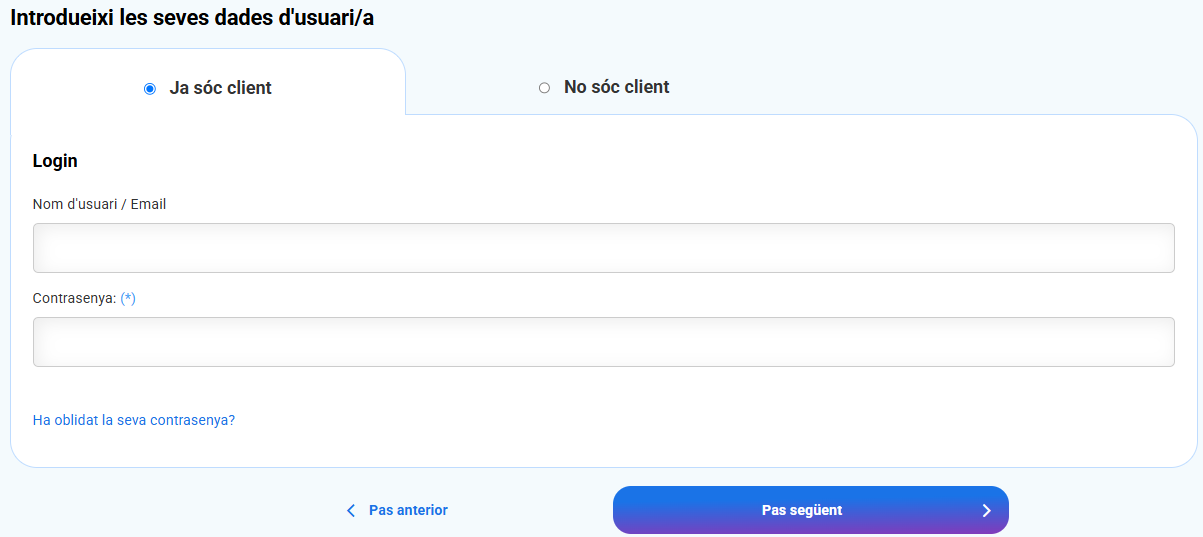Viewport: 1203px width, 537px height.
Task: Click the (*) required marker after Contrasenya
Action: (128, 298)
